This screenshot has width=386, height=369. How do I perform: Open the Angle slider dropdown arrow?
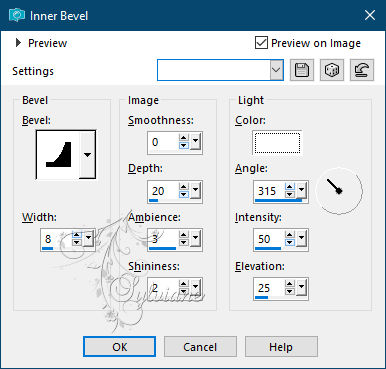coord(301,190)
